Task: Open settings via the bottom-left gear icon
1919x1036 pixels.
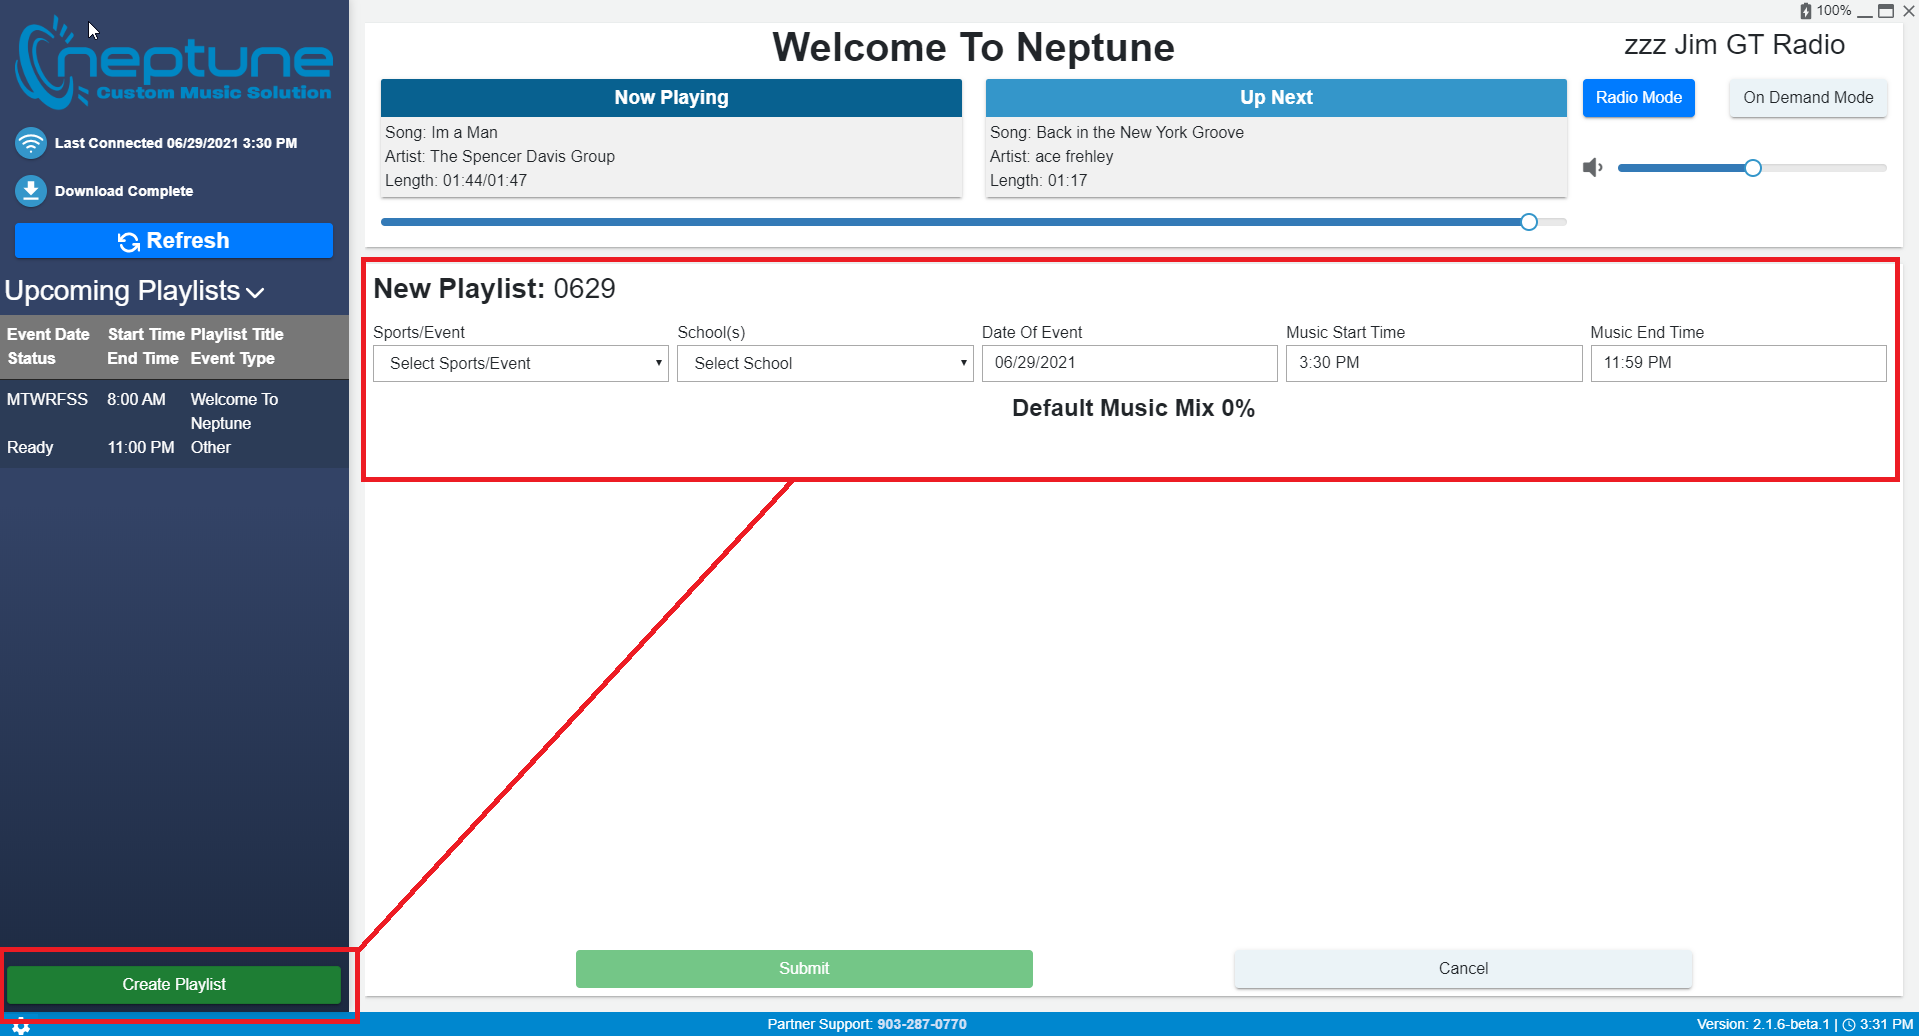Action: tap(21, 1027)
